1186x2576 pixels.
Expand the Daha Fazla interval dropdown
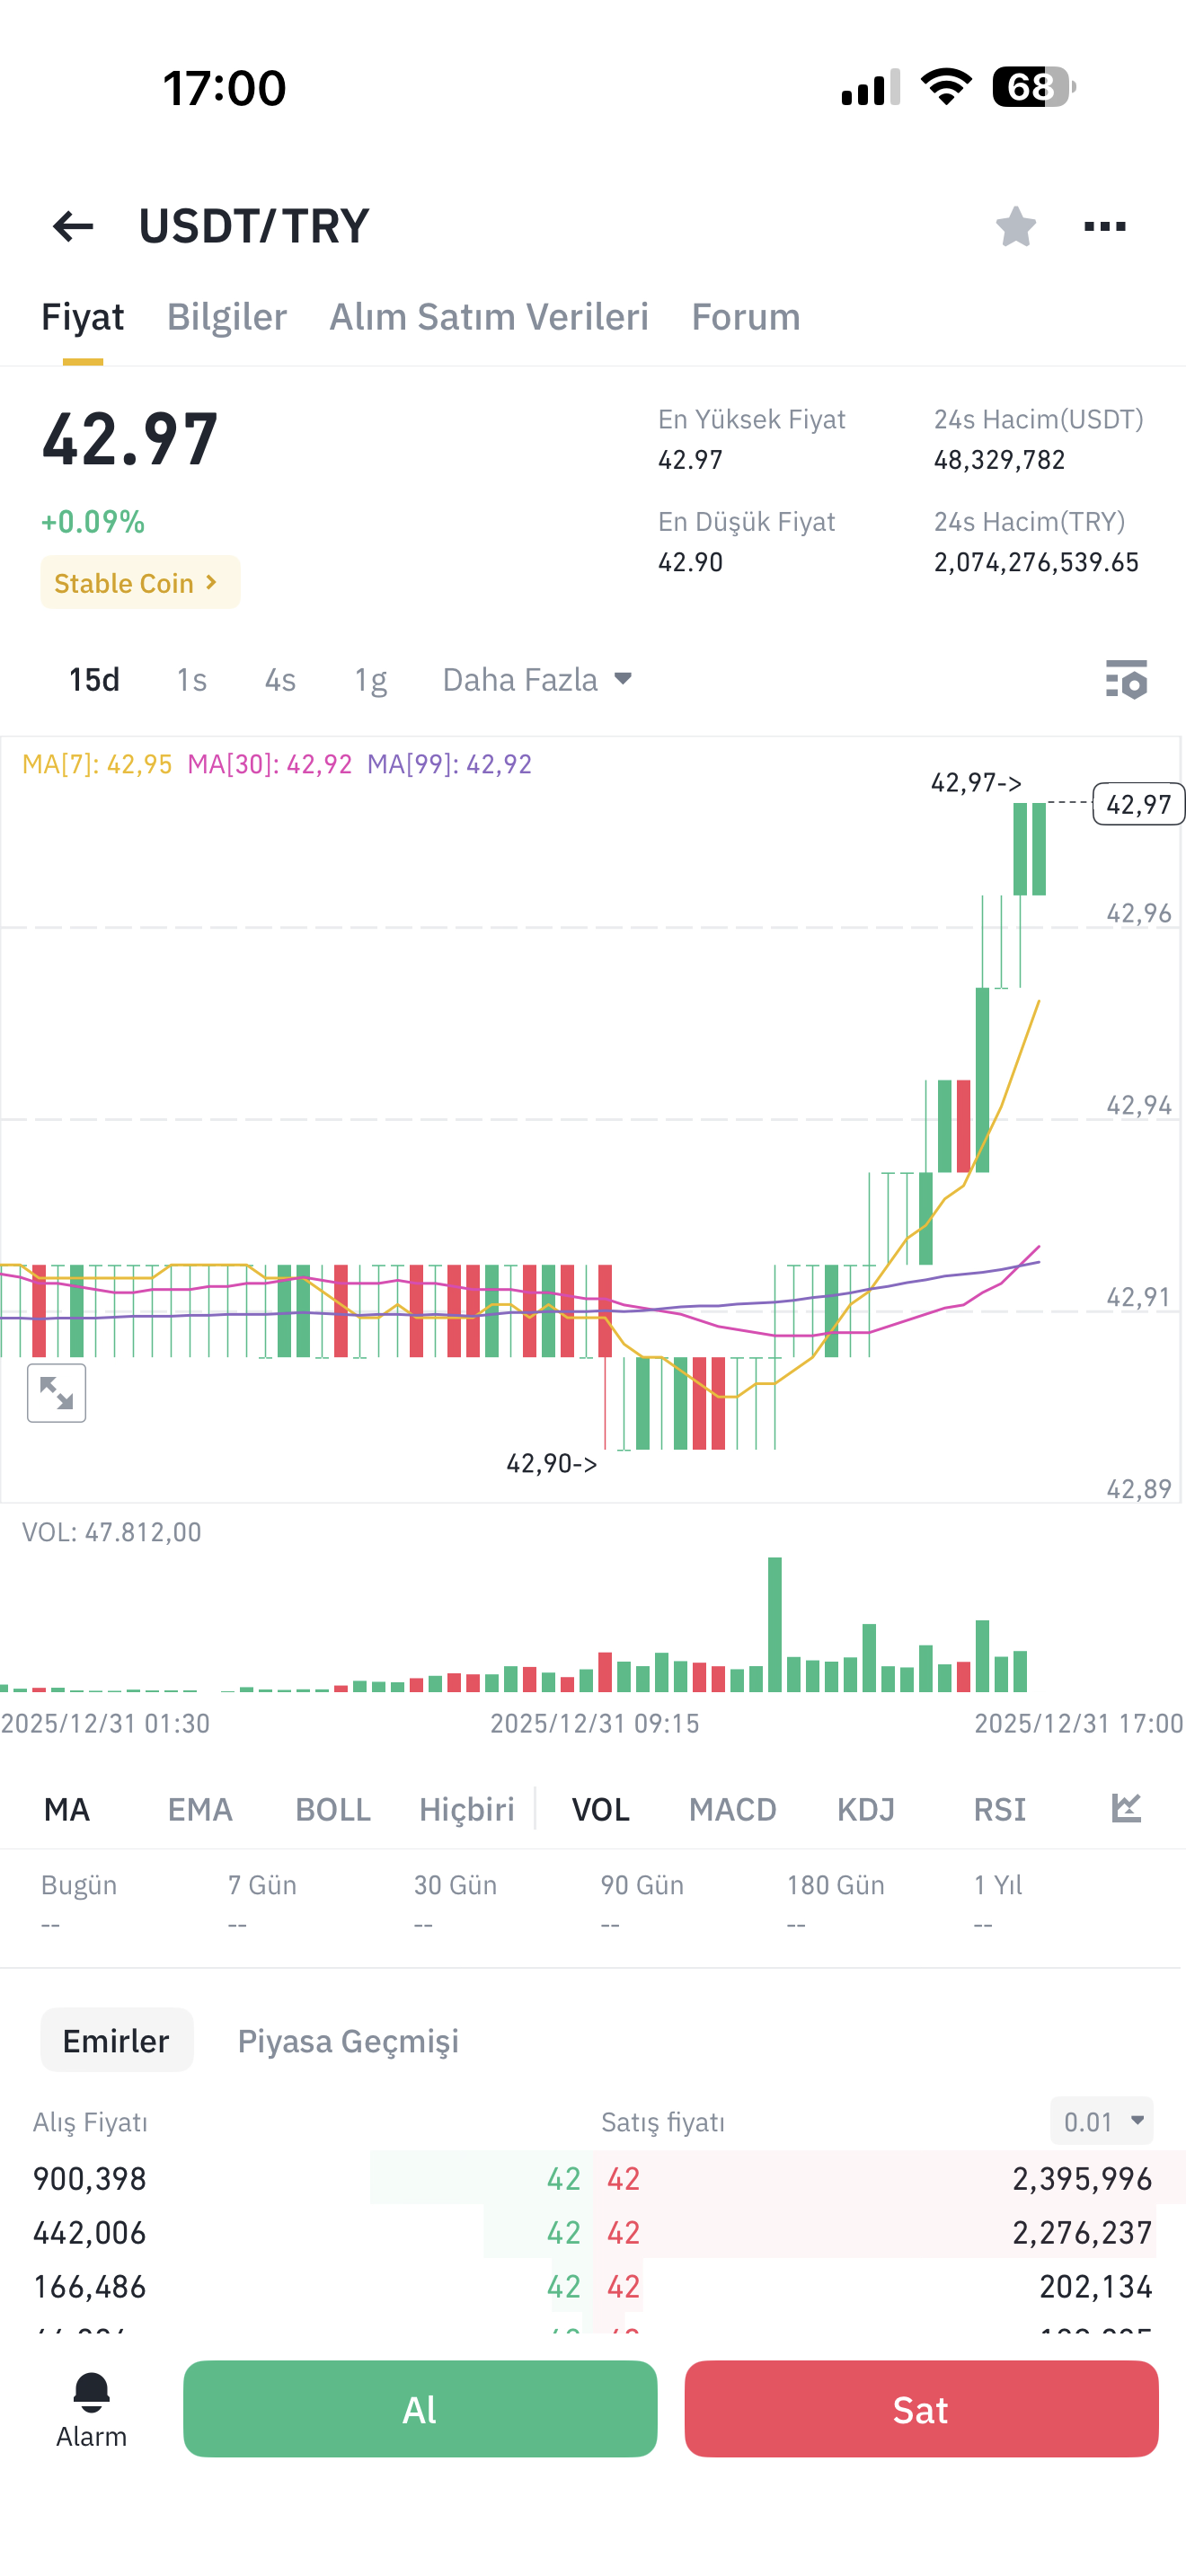coord(537,680)
